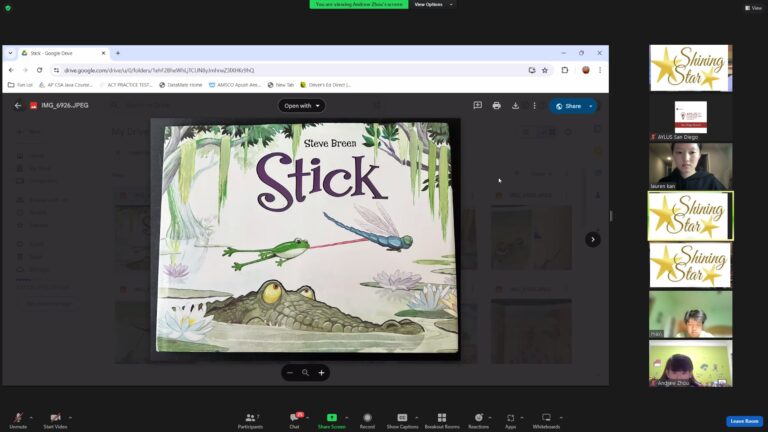This screenshot has width=768, height=432.
Task: Click the IMG_6926.JPEG file name
Action: (x=65, y=105)
